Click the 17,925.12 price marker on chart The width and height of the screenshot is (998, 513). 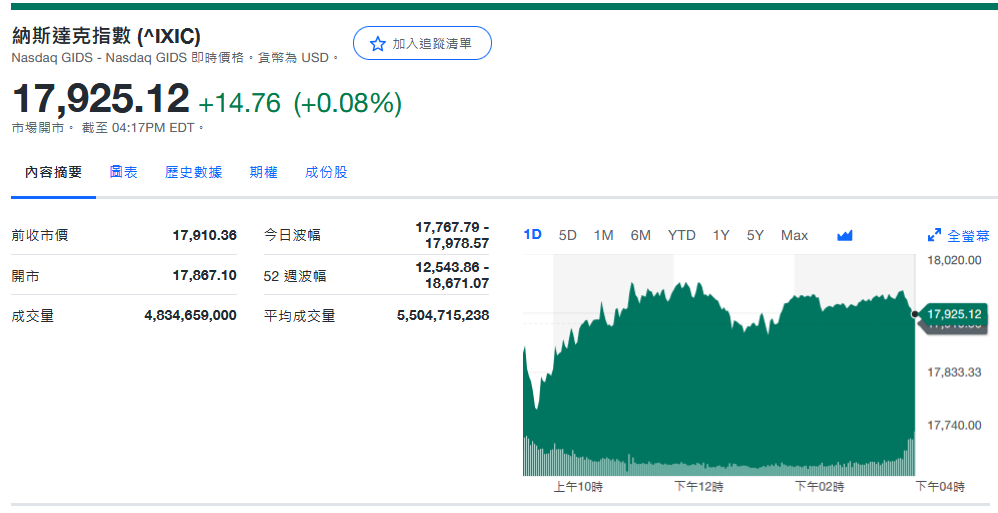[x=953, y=314]
